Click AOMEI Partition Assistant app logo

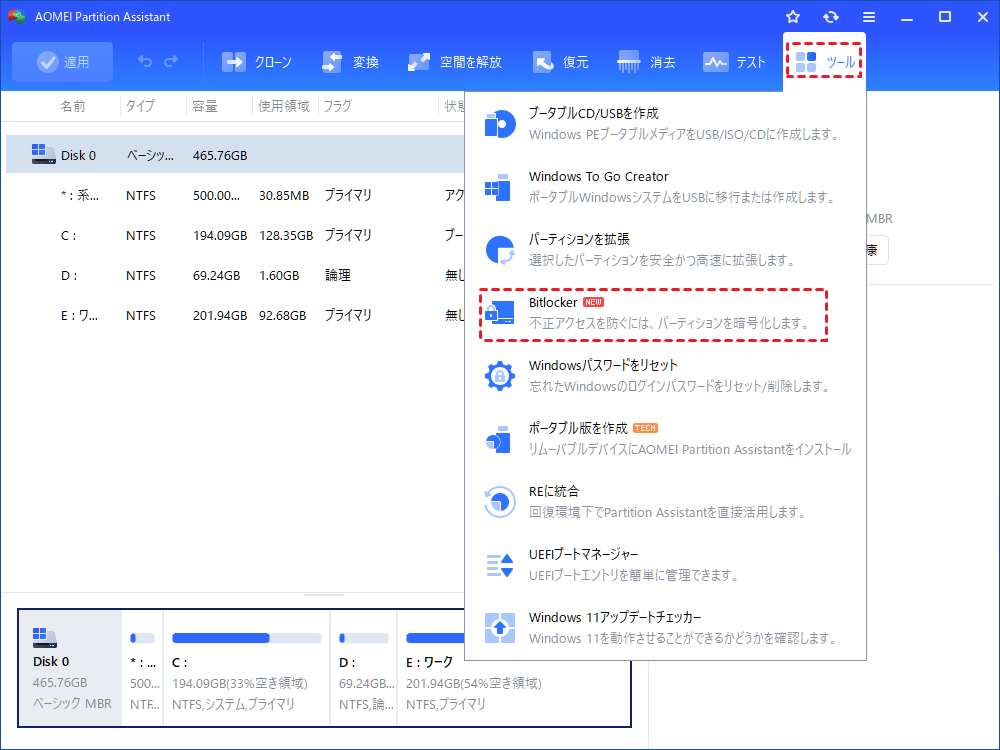pyautogui.click(x=17, y=17)
